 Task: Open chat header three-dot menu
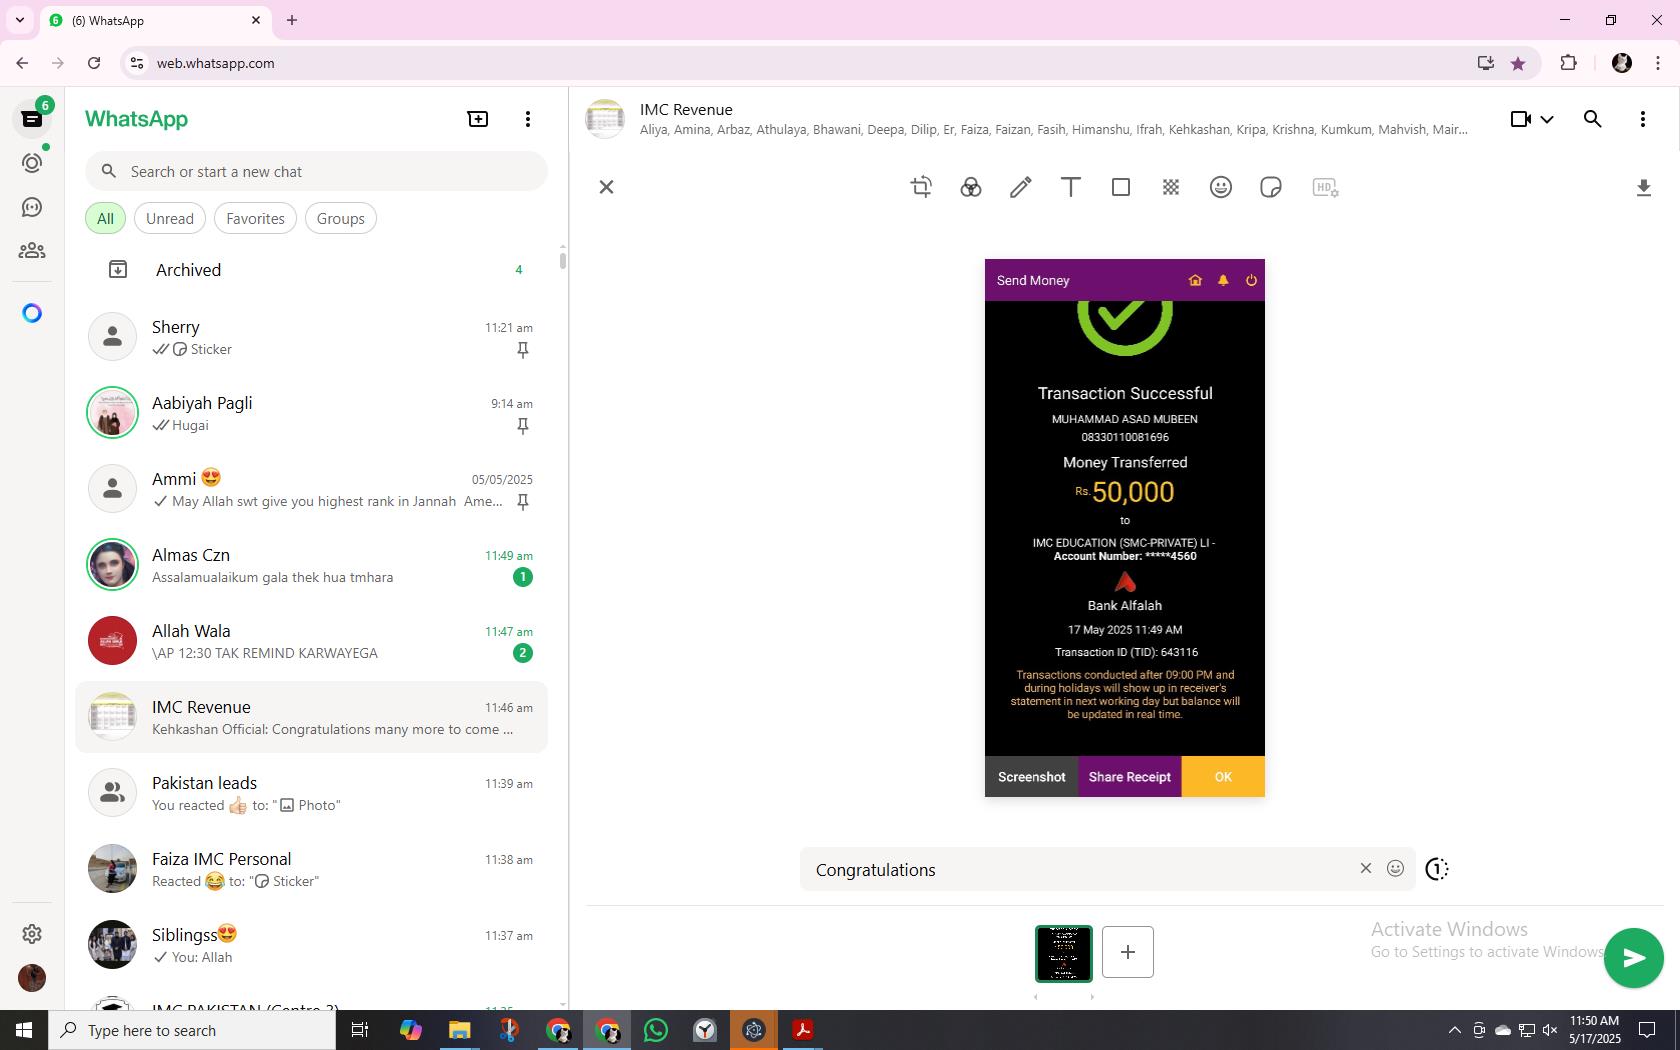1643,119
